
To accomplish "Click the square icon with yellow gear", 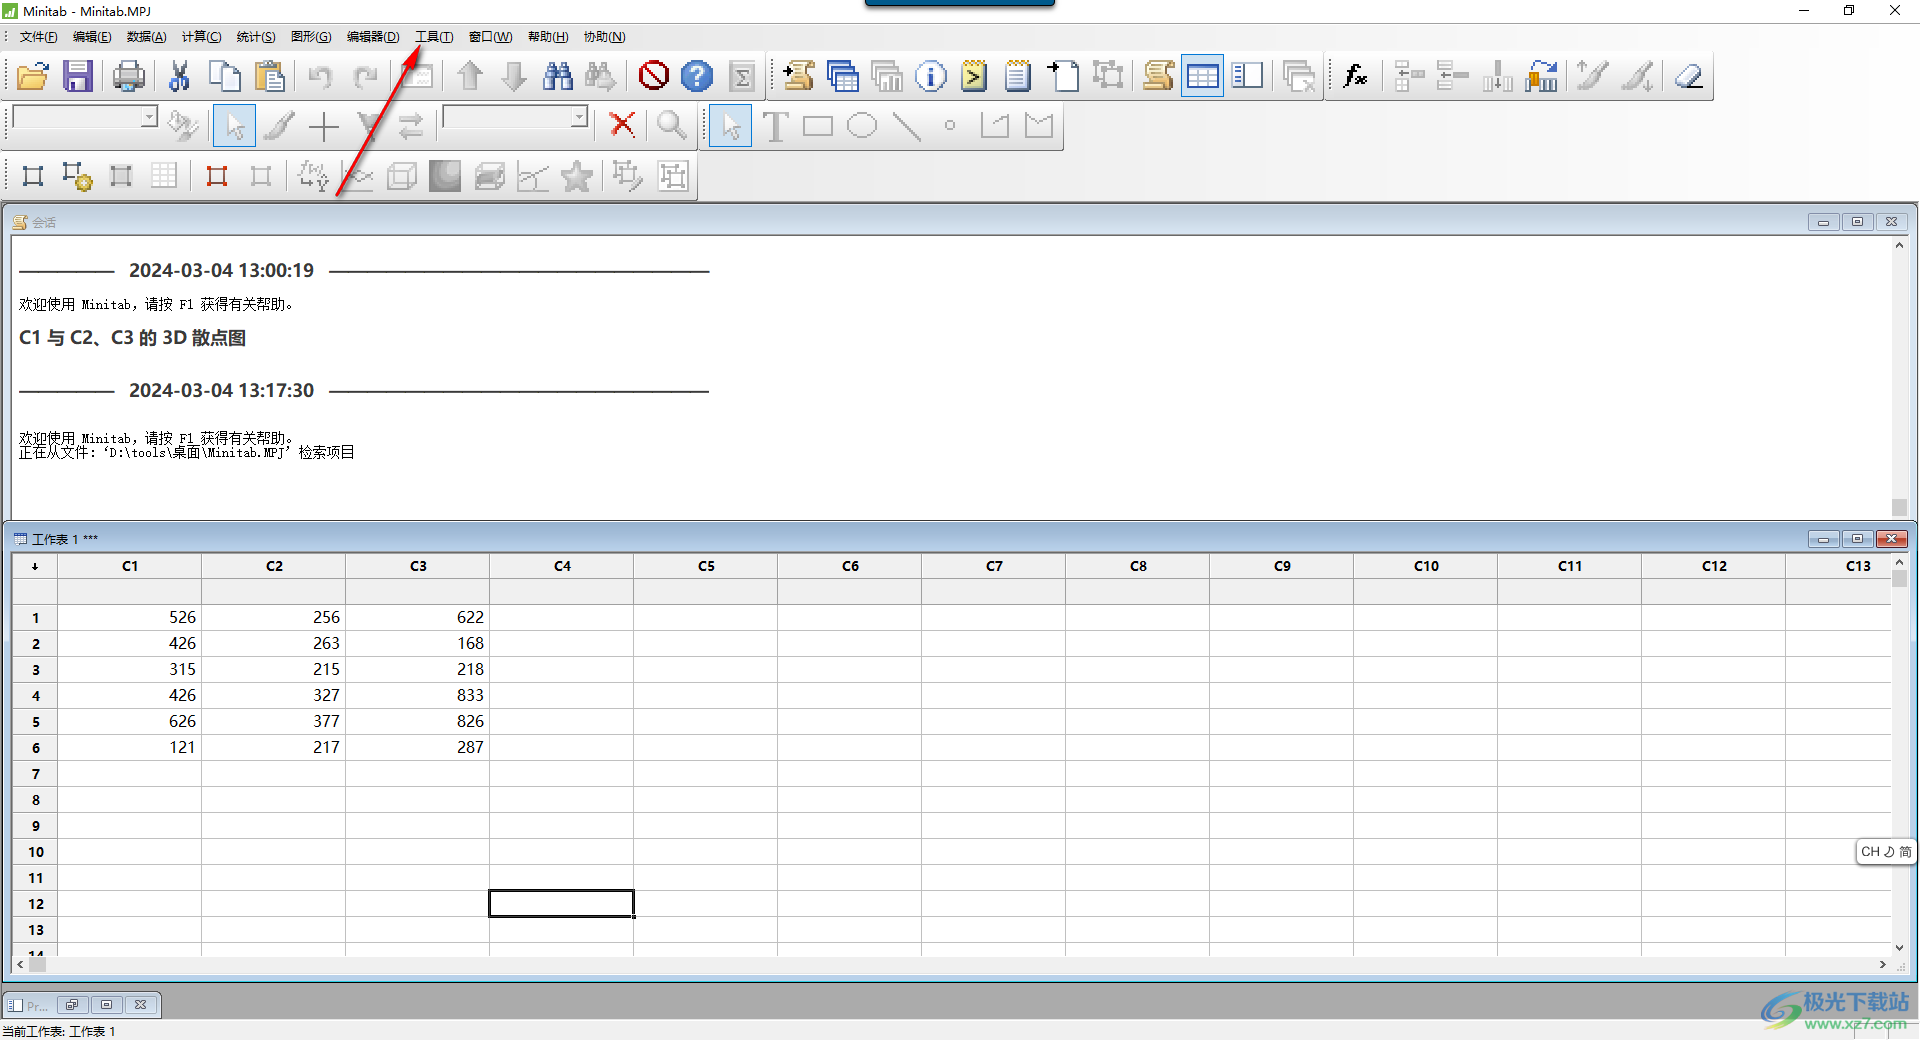I will click(x=77, y=176).
